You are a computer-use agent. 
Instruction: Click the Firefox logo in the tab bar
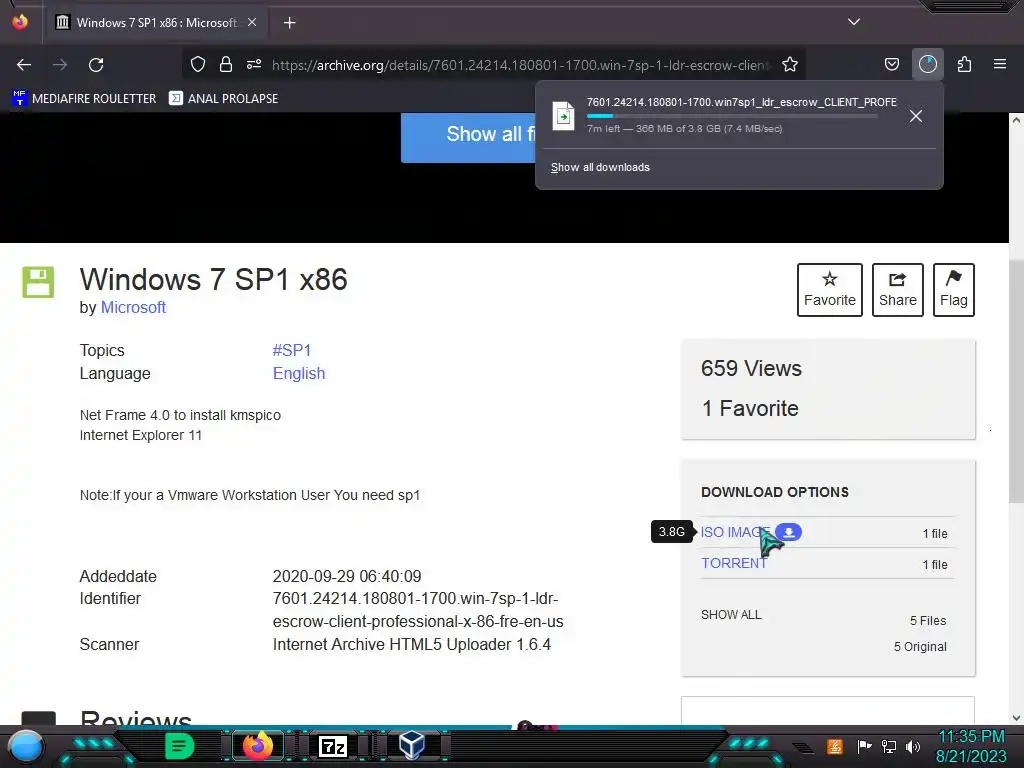click(20, 22)
